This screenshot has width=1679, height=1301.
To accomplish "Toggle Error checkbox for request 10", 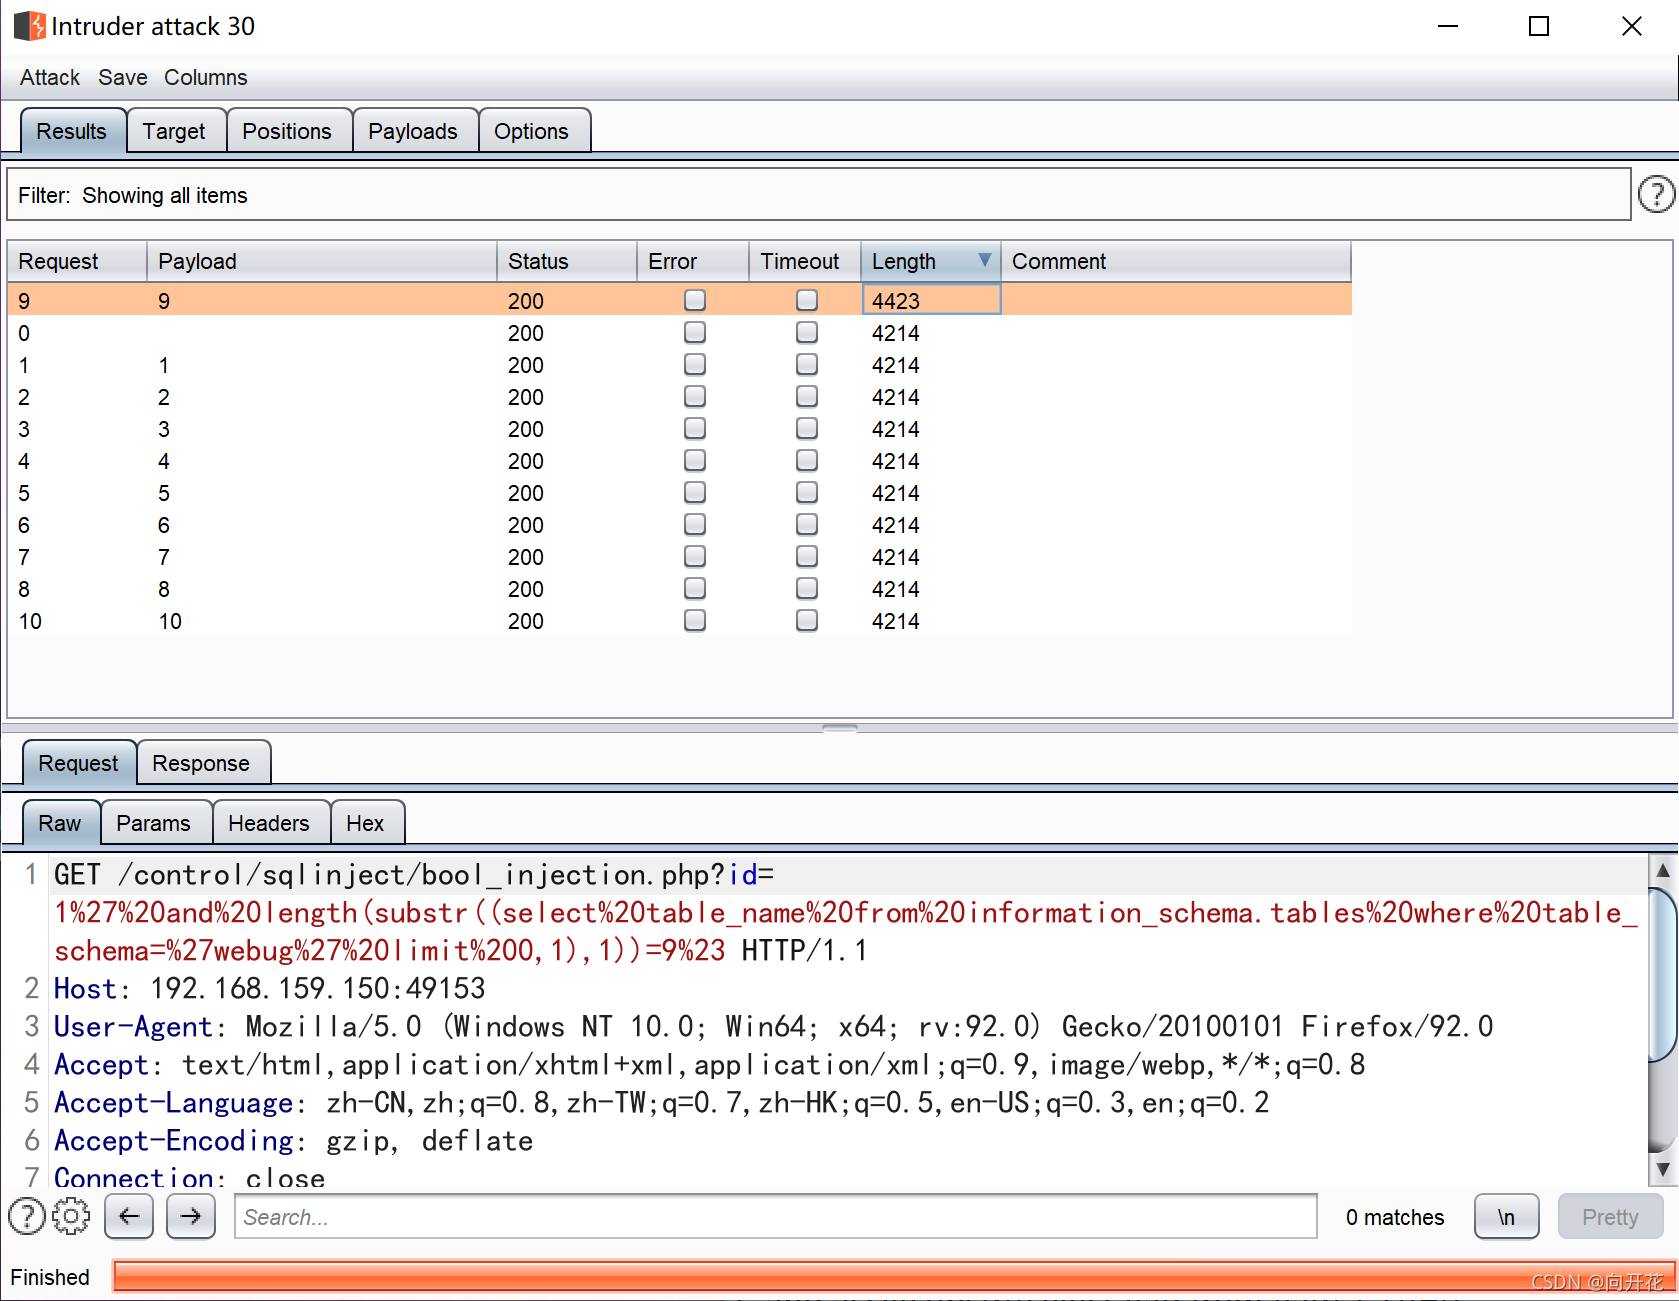I will click(x=695, y=620).
